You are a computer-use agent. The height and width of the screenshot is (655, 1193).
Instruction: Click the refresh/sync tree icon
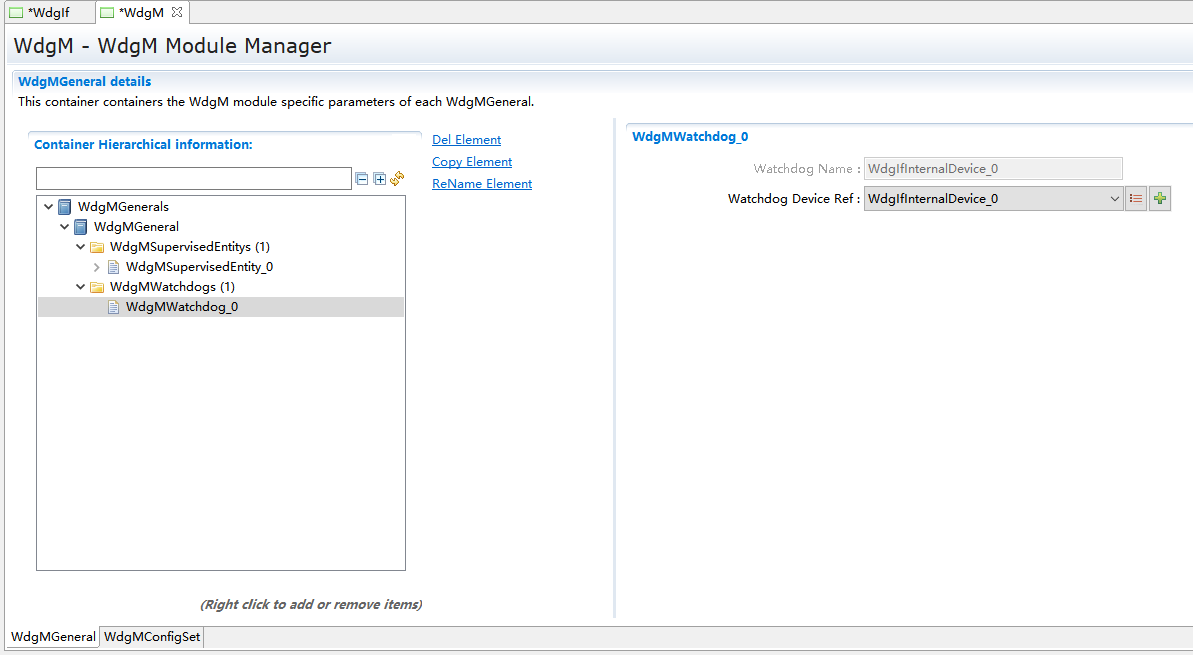click(x=397, y=178)
